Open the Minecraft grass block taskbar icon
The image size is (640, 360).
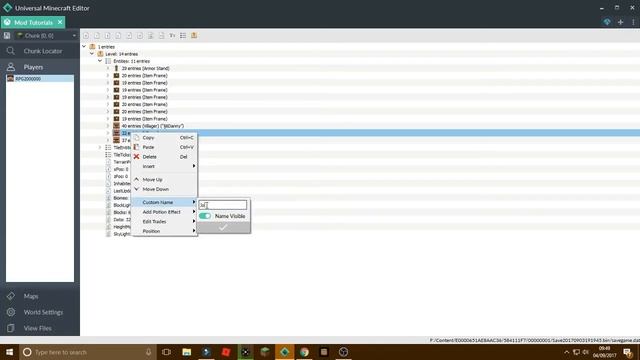point(265,352)
